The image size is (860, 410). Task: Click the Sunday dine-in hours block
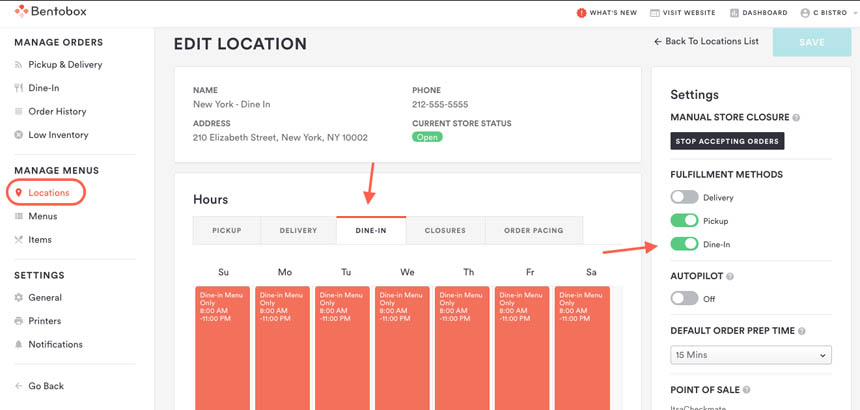(223, 348)
